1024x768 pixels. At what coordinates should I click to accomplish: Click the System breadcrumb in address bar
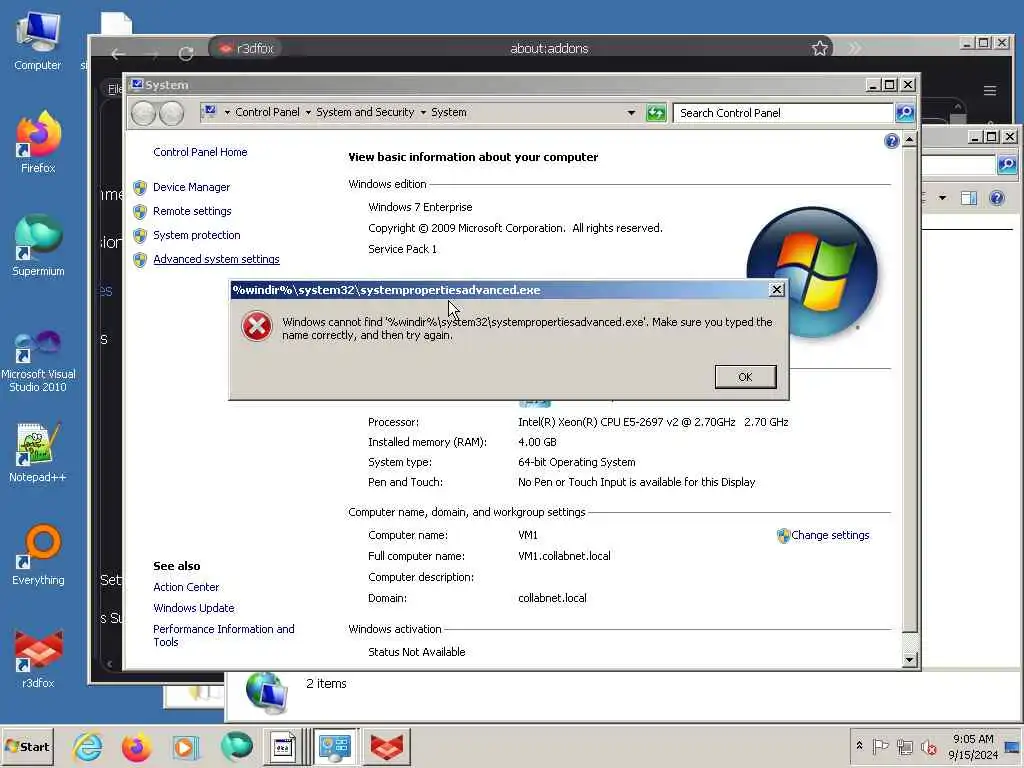click(449, 112)
